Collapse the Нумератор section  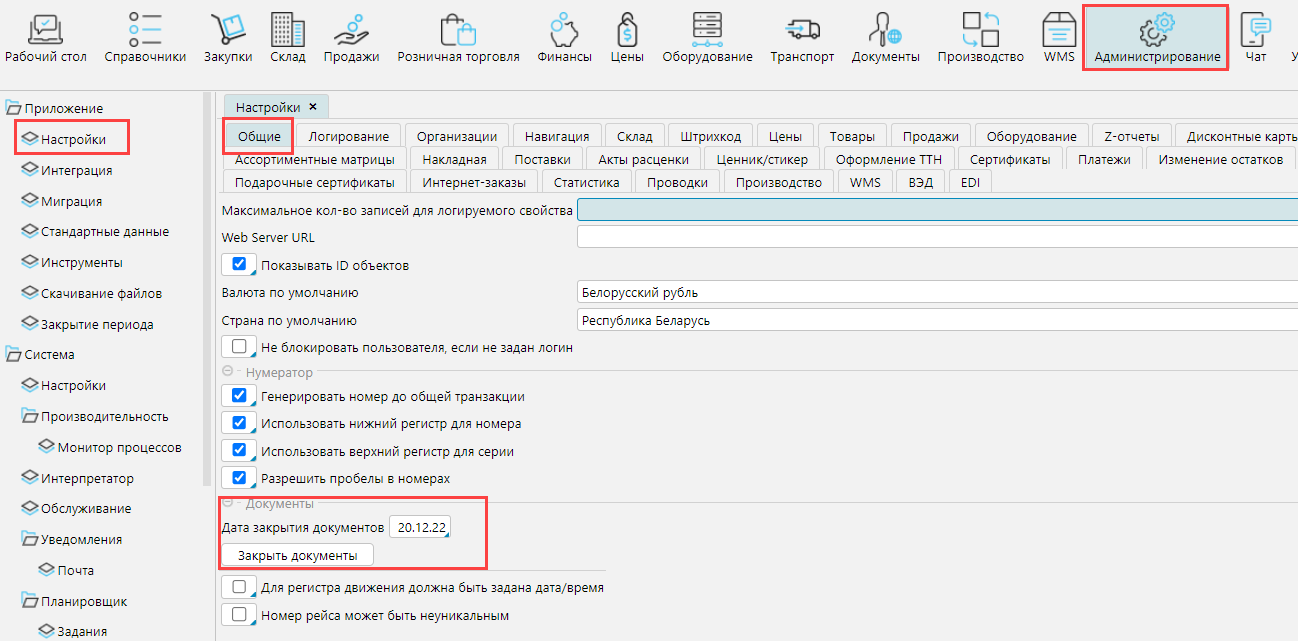[228, 372]
